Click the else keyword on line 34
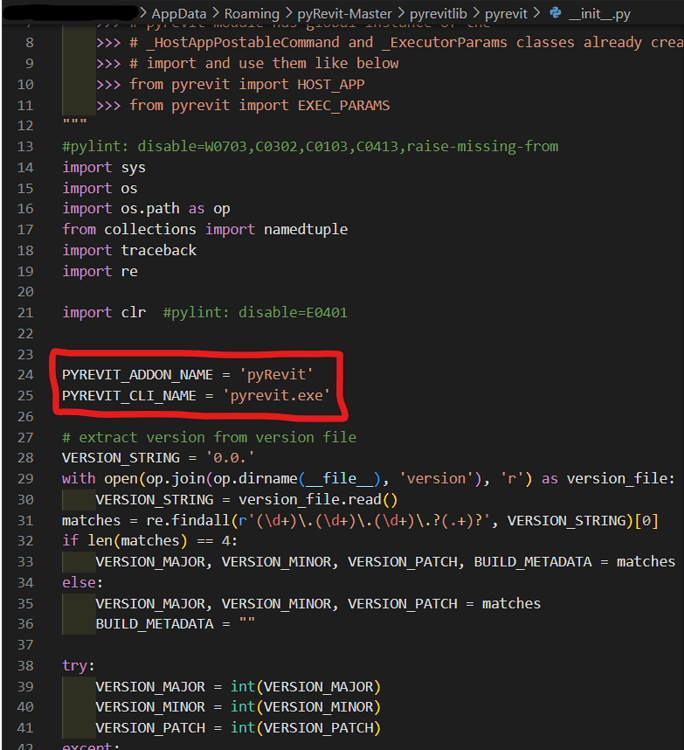 (83, 583)
